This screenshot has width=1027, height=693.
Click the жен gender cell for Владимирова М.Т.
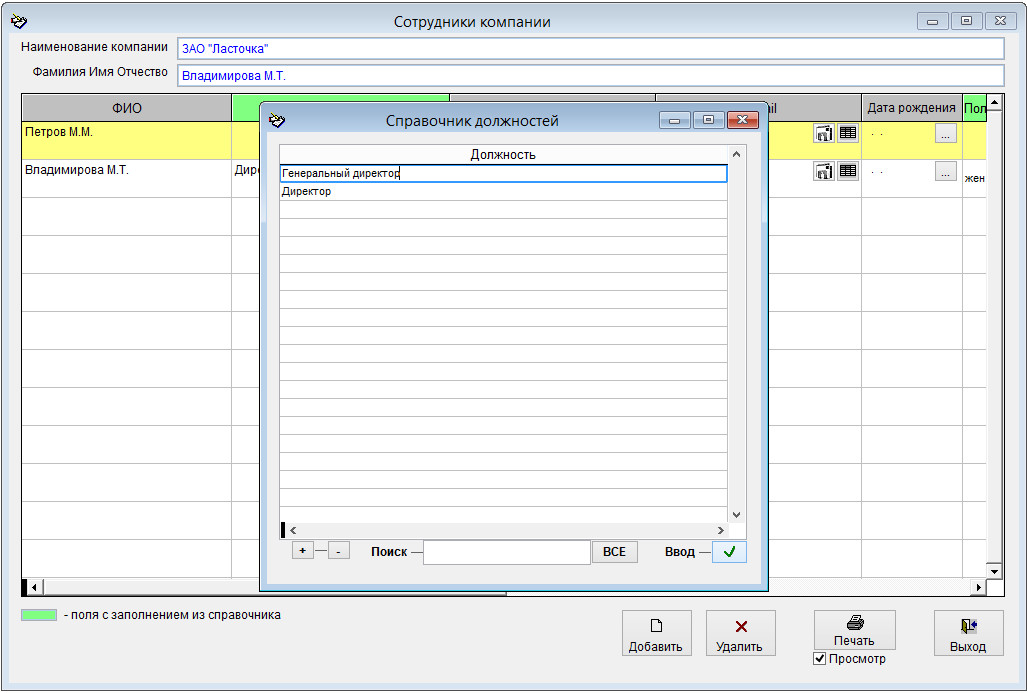(975, 178)
